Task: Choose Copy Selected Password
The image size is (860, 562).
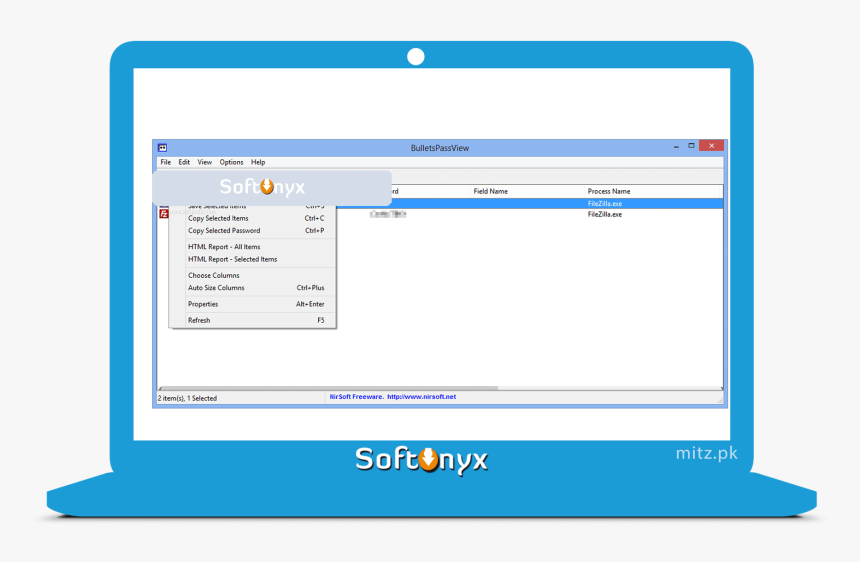Action: click(253, 231)
